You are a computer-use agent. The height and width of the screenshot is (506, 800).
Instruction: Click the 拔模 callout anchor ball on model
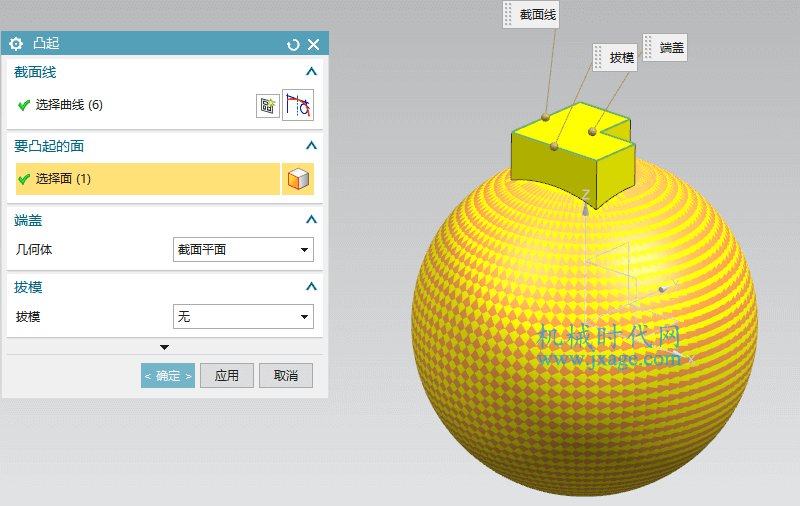click(554, 147)
